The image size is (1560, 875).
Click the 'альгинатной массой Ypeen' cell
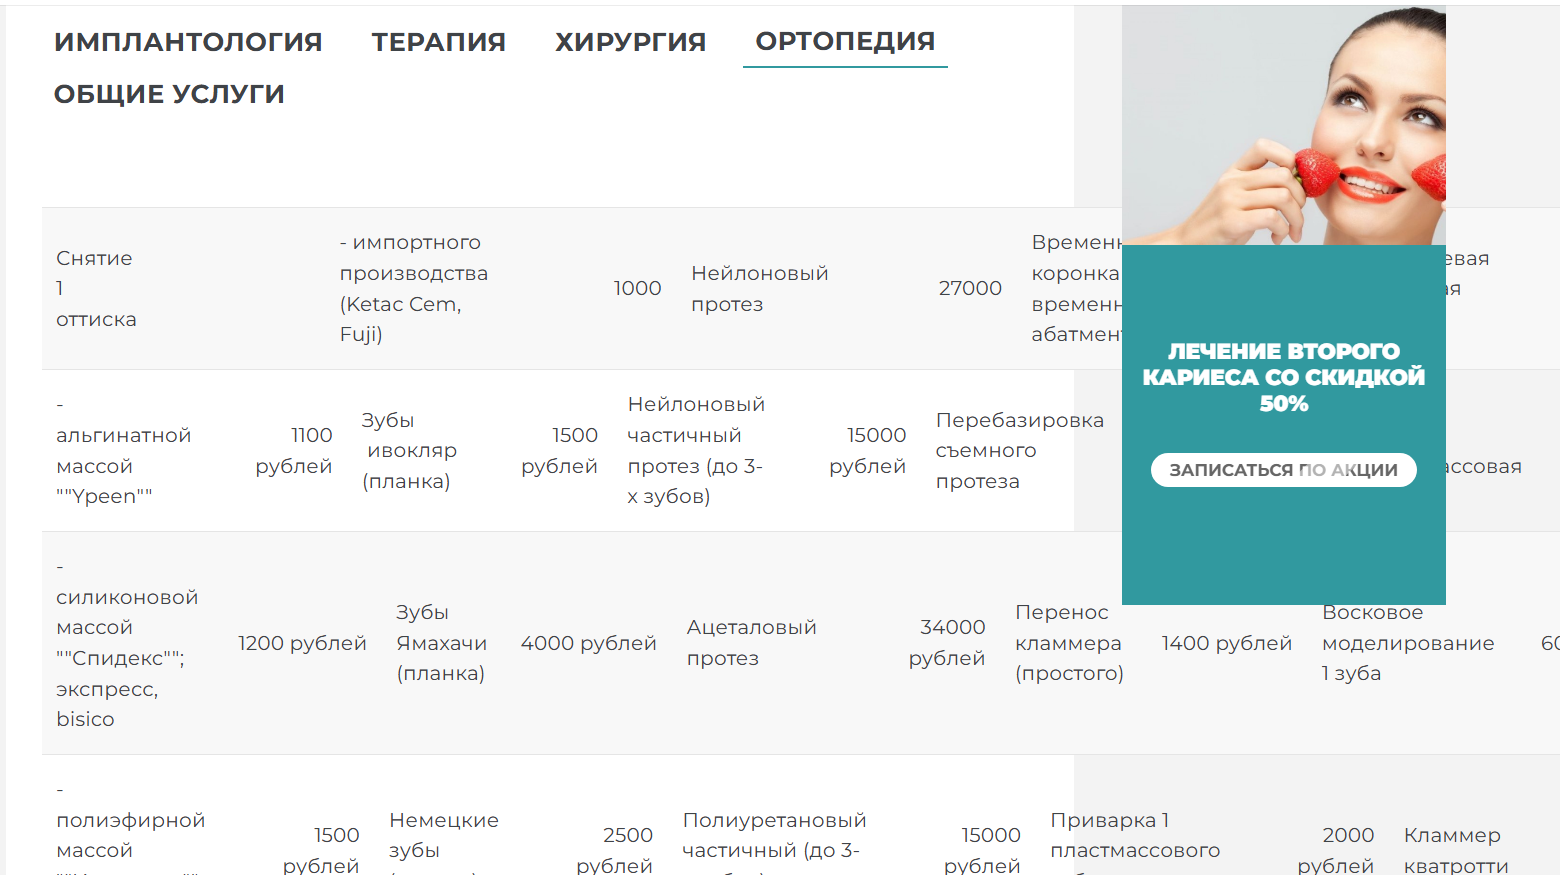click(x=123, y=450)
